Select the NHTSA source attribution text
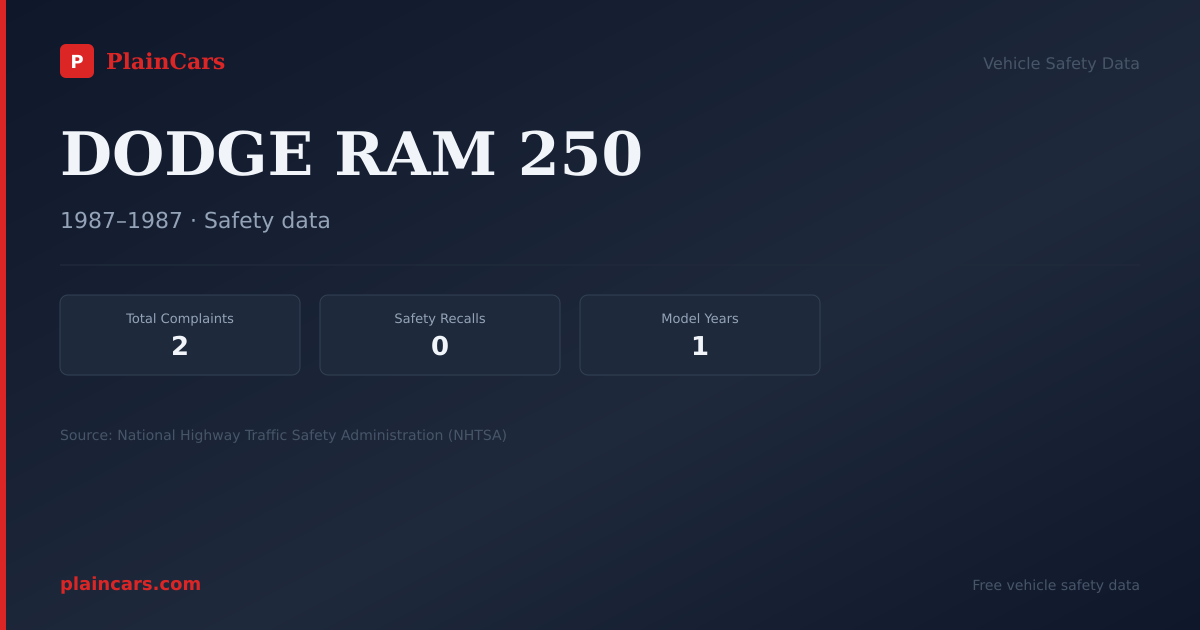 [283, 435]
